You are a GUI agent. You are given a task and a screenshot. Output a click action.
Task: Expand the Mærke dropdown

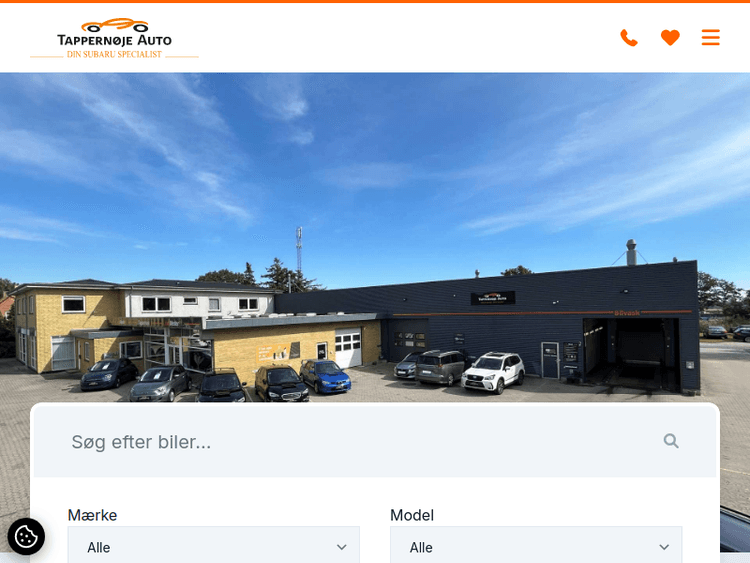pyautogui.click(x=213, y=546)
